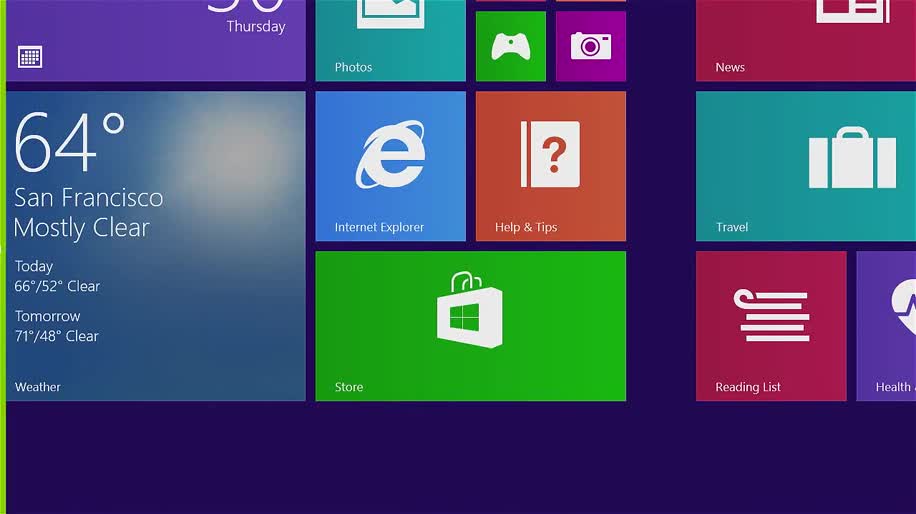Click the Internet Explorer label text
Viewport: 916px width, 514px height.
click(379, 227)
